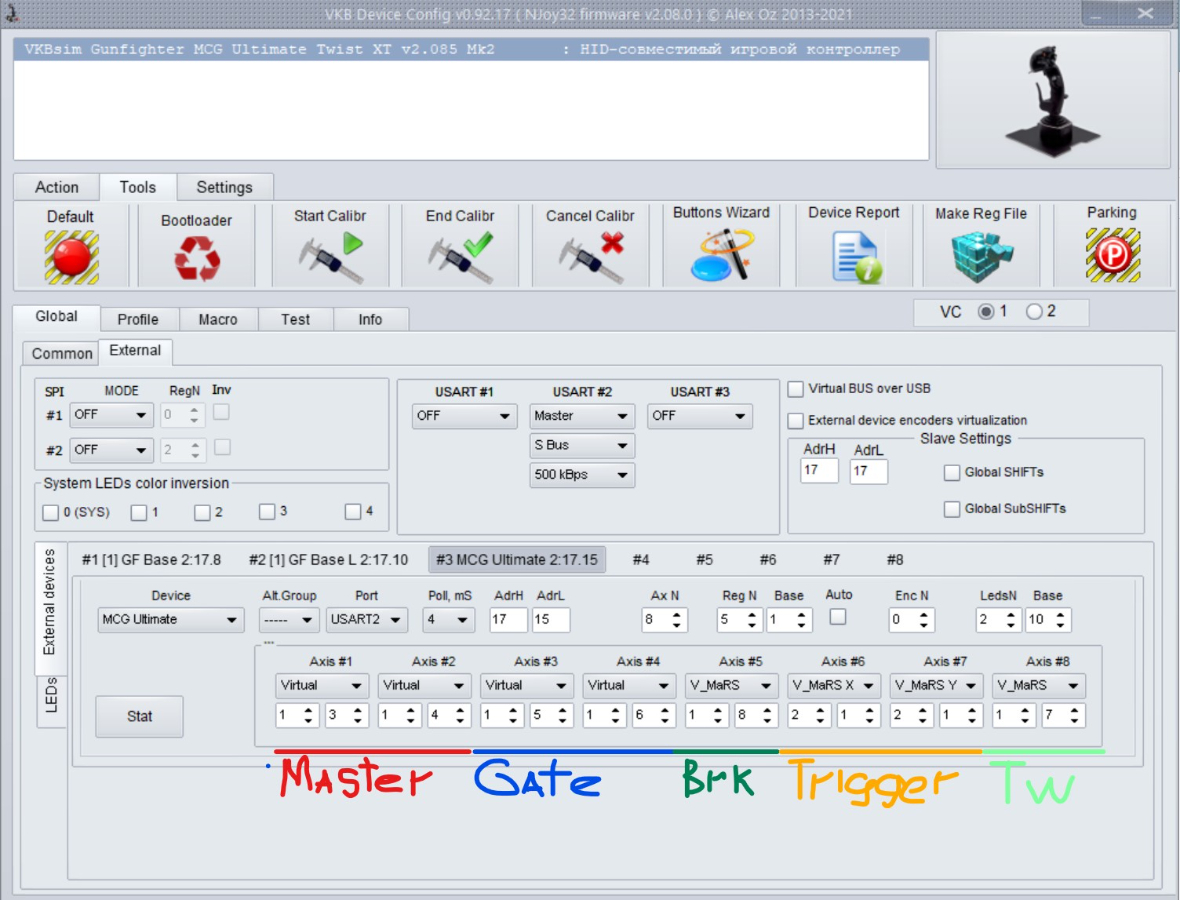Switch to the Settings tab

pyautogui.click(x=224, y=187)
